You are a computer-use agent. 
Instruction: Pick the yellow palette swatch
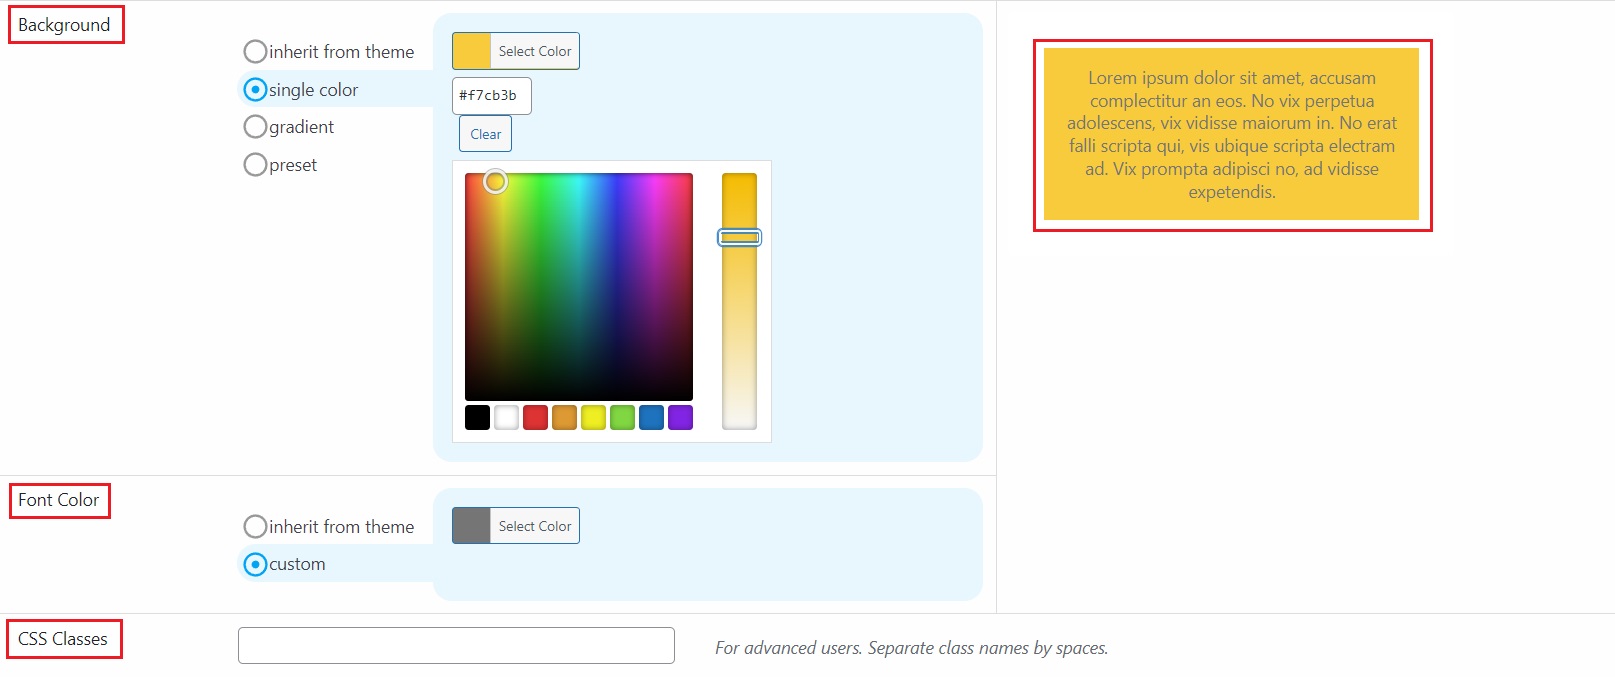tap(593, 417)
